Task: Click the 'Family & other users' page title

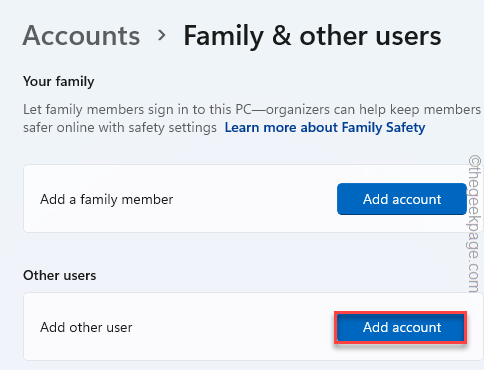Action: click(312, 36)
